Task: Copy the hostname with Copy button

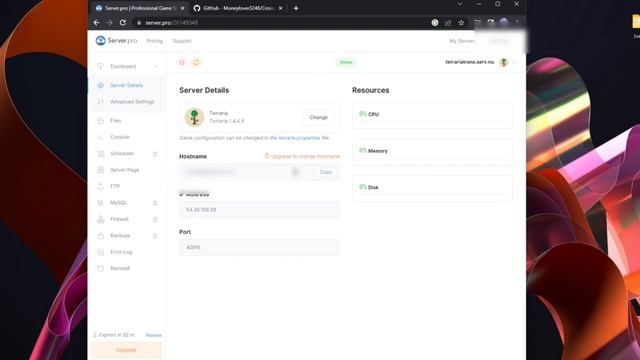Action: pyautogui.click(x=326, y=172)
